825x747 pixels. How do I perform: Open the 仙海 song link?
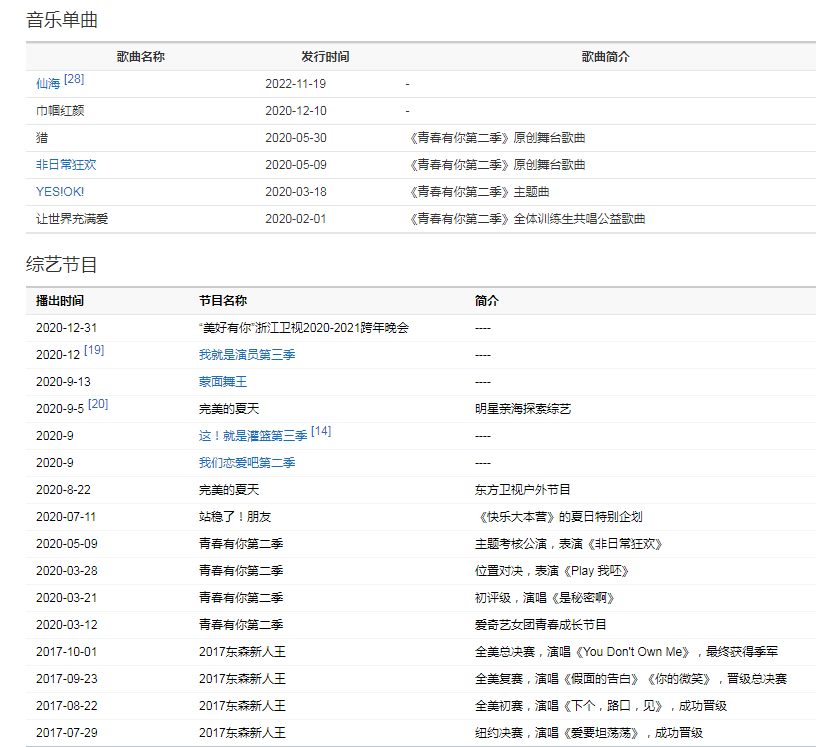(x=48, y=84)
